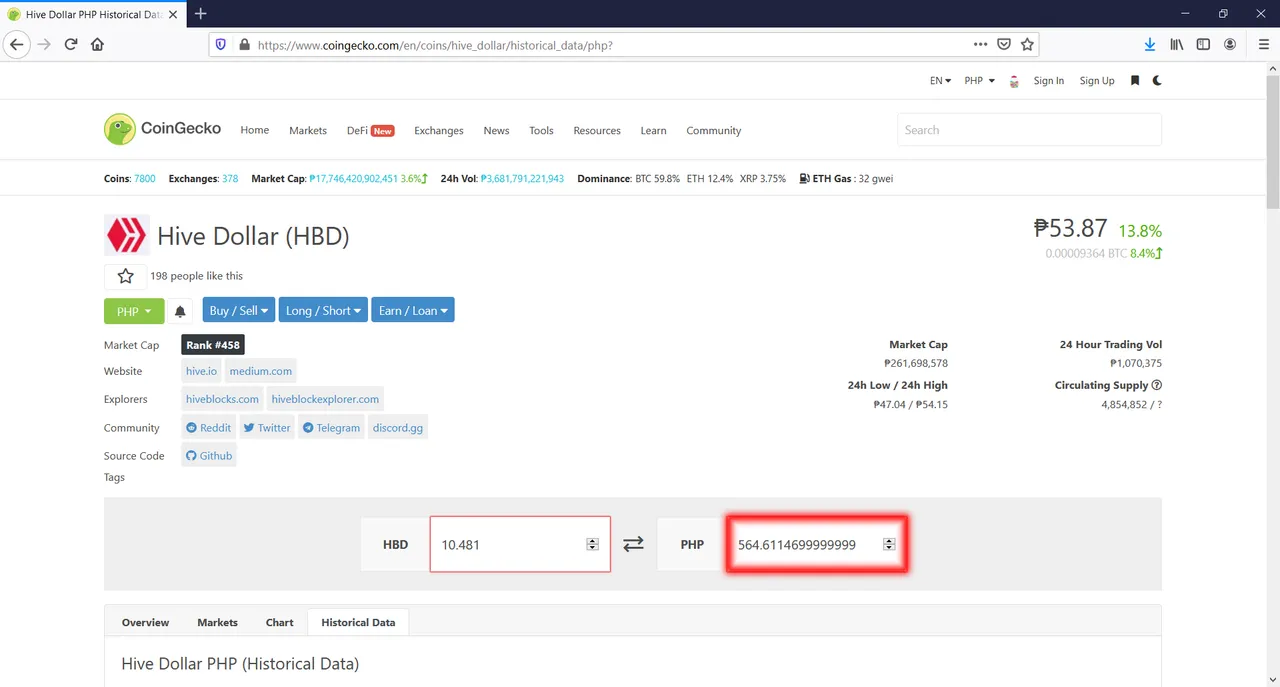
Task: Favorite Hive Dollar with the star button
Action: (125, 276)
